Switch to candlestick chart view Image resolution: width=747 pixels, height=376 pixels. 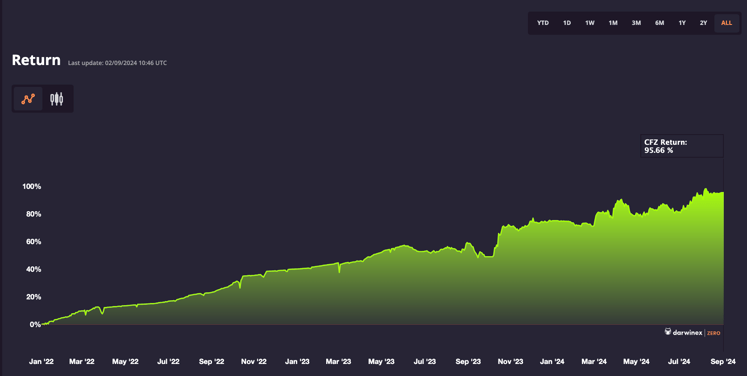pyautogui.click(x=57, y=99)
